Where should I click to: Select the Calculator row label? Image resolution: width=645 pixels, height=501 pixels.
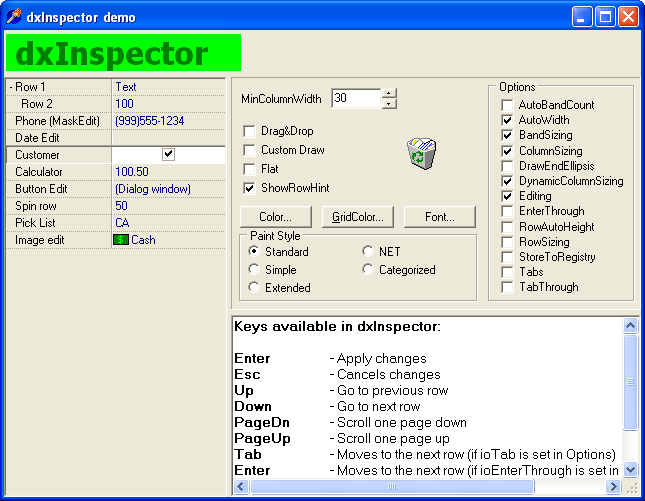pyautogui.click(x=39, y=172)
